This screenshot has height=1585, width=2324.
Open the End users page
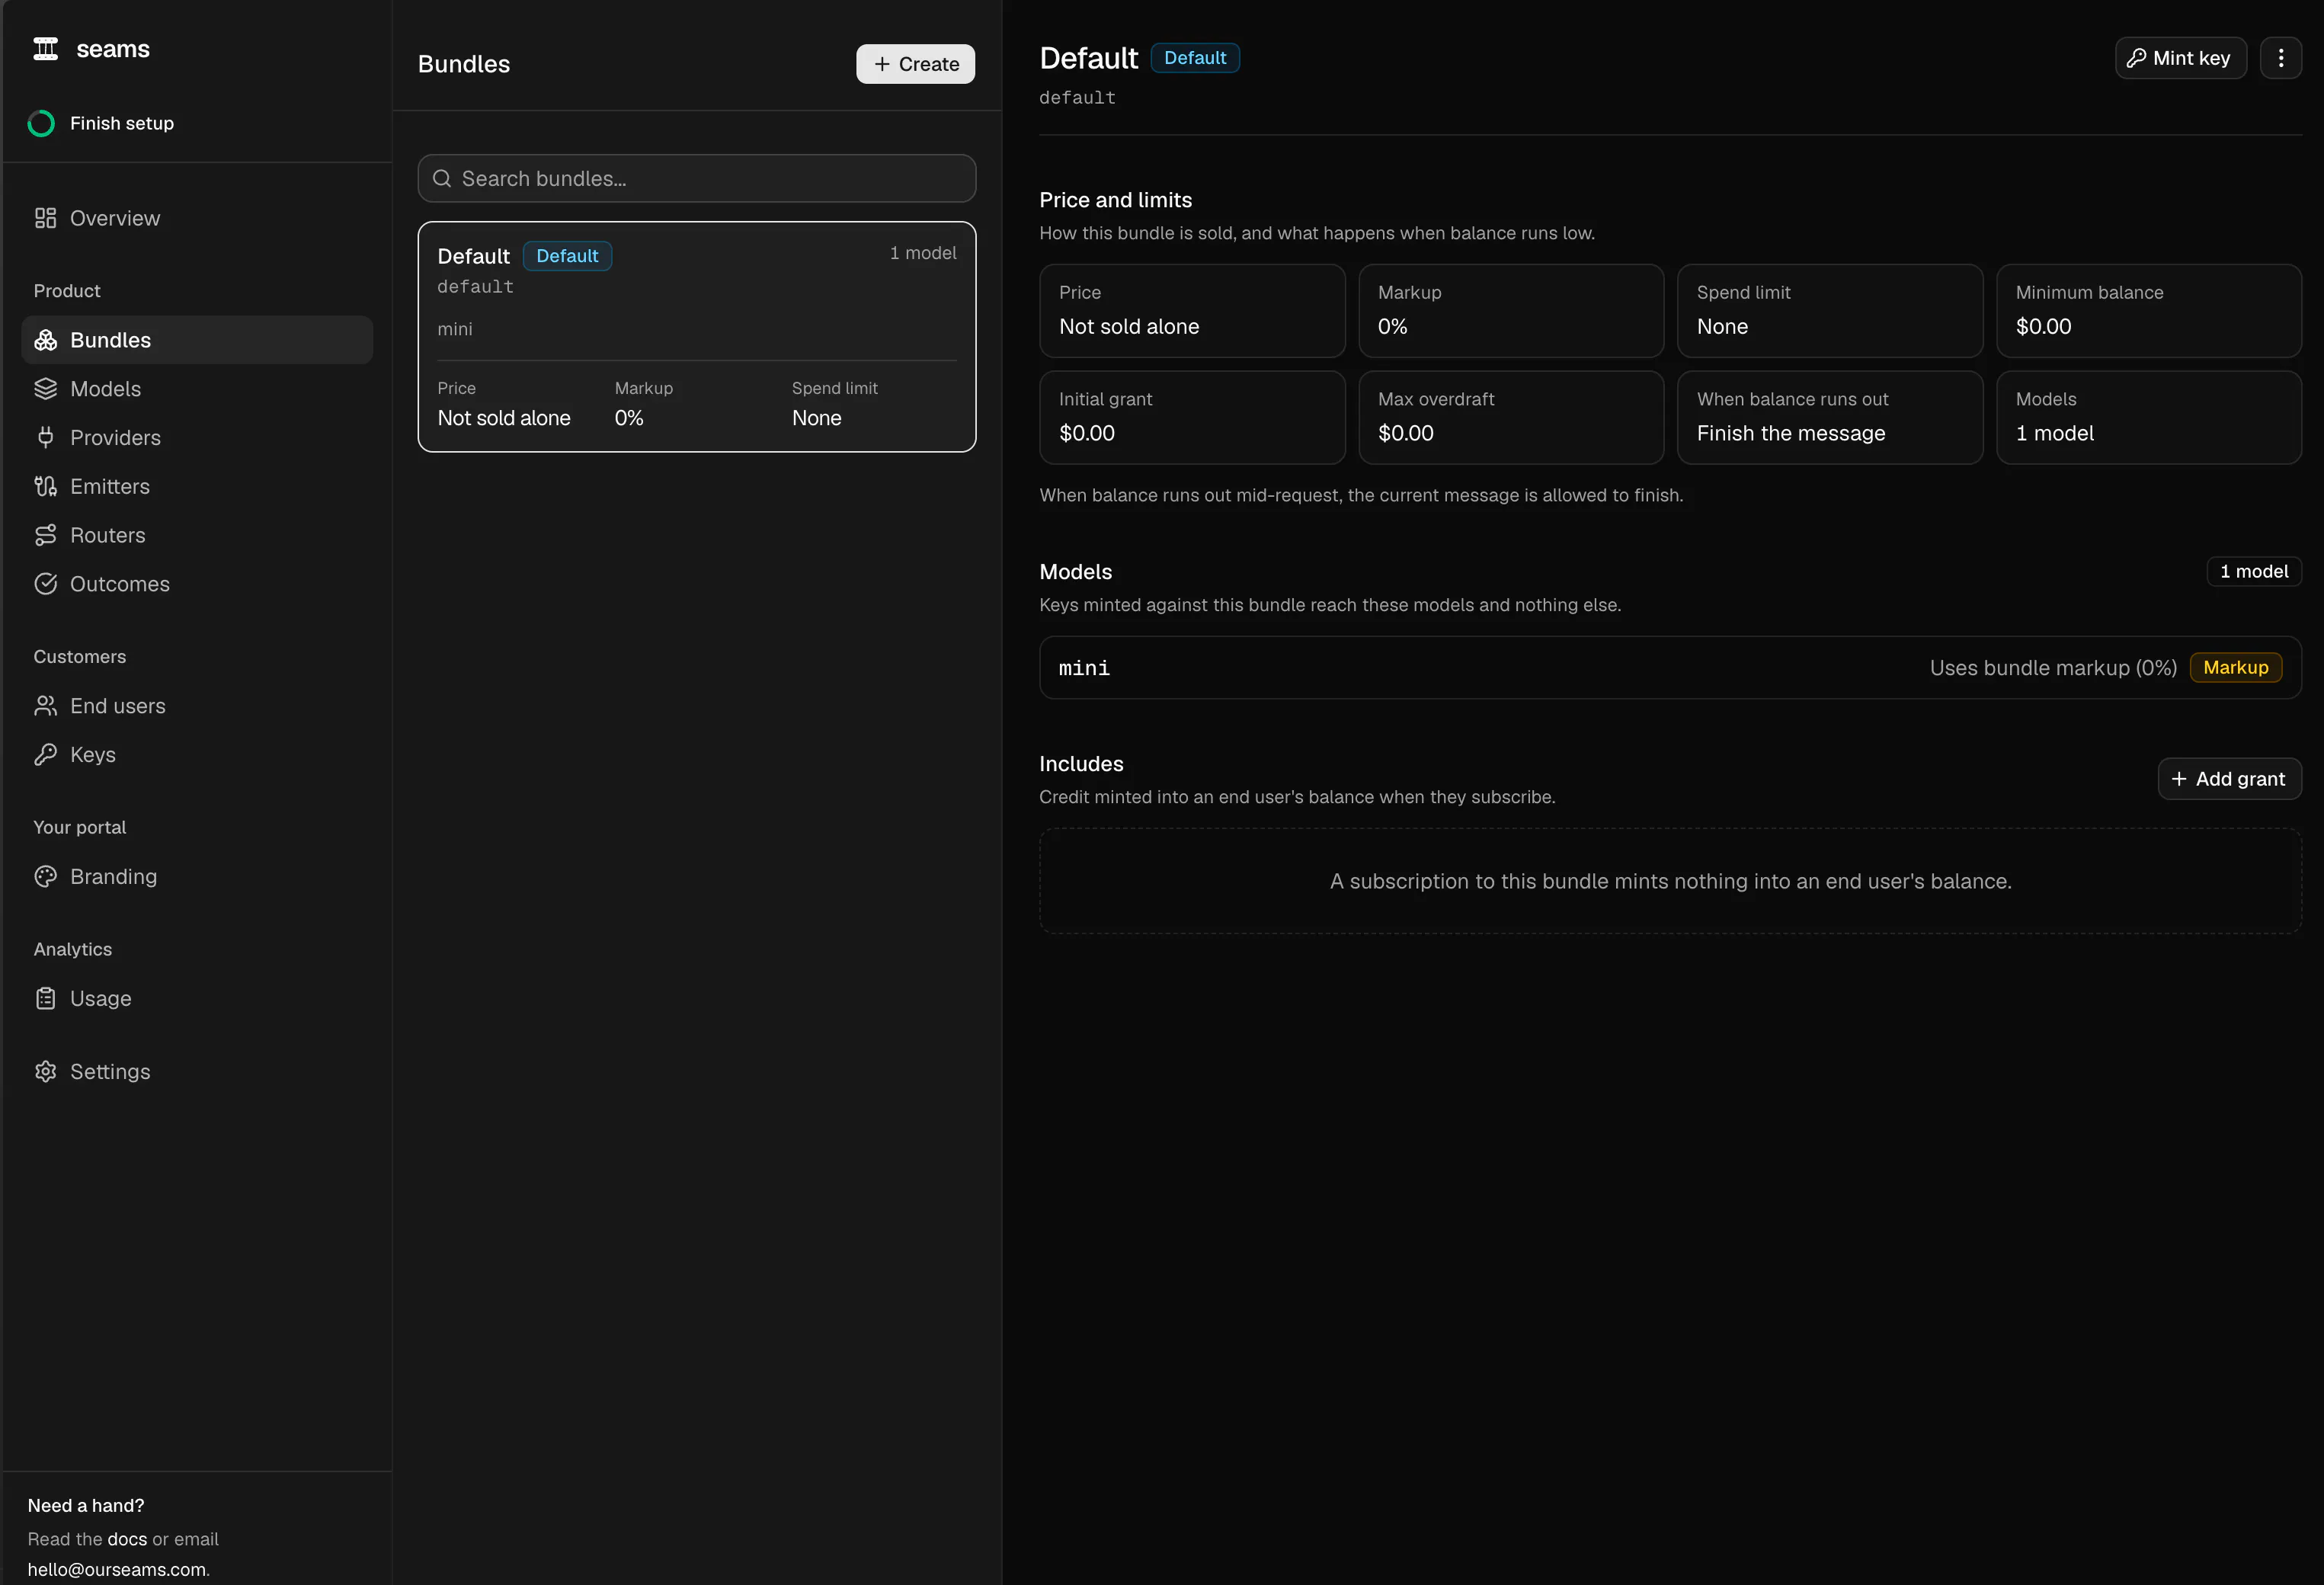click(x=197, y=706)
